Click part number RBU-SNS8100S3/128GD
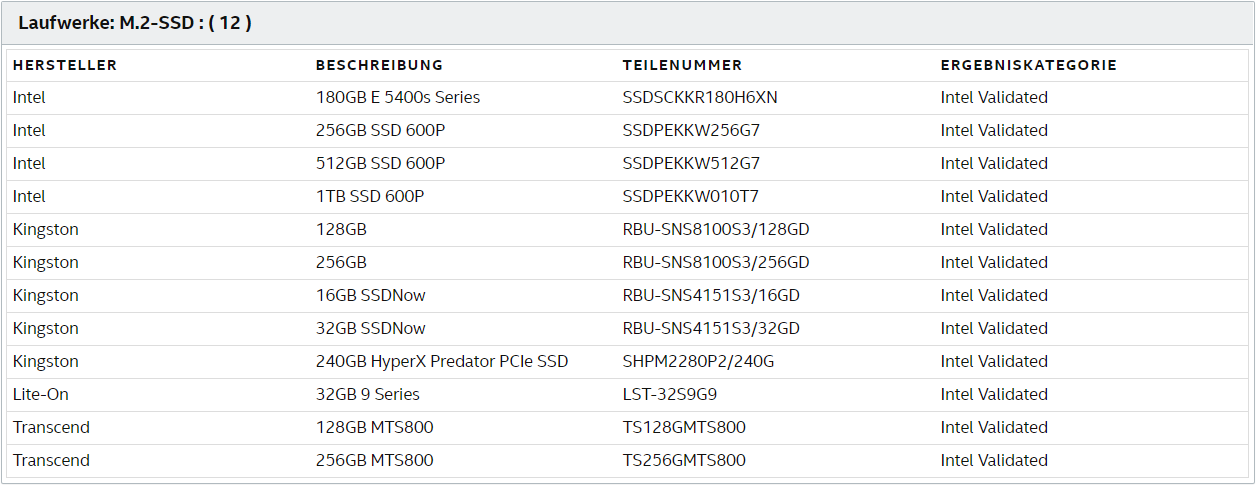1256x485 pixels. [x=716, y=230]
